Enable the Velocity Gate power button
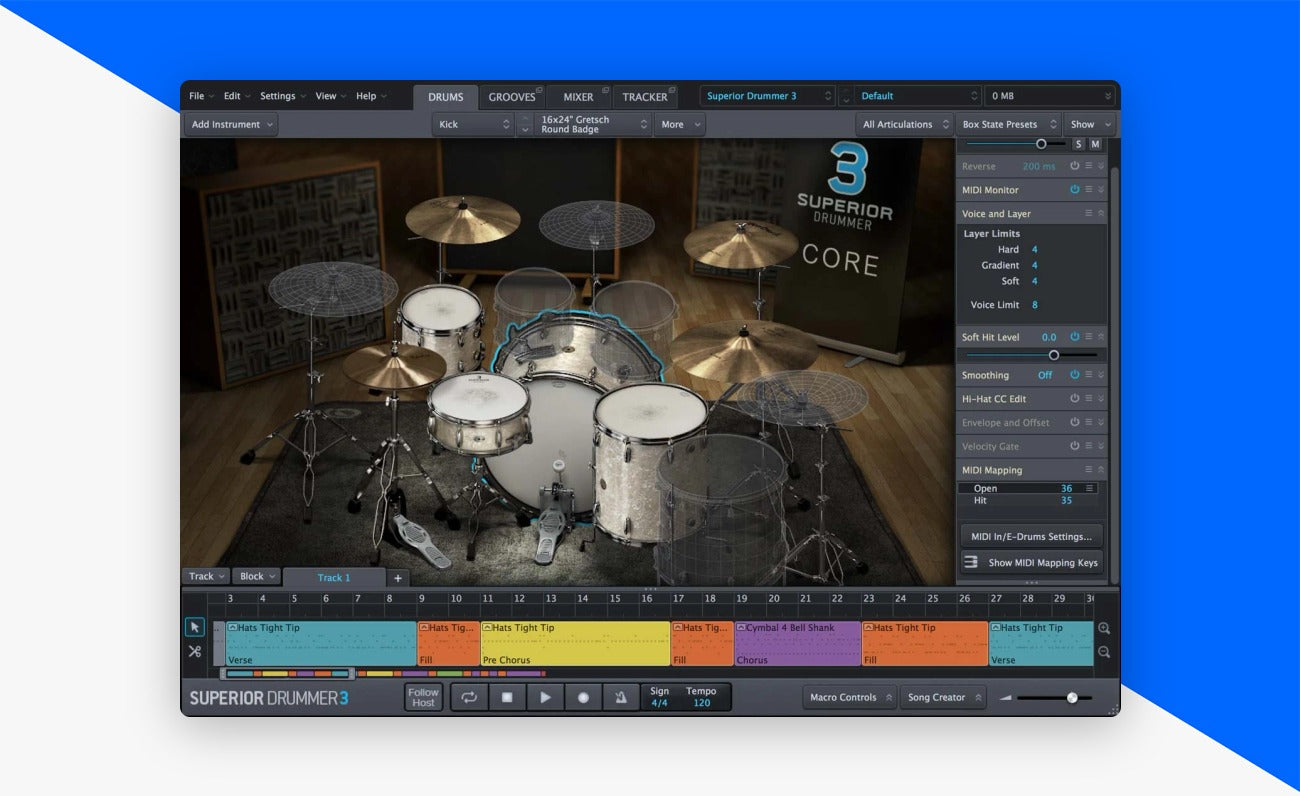Screen dimensions: 1300x796 click(x=1075, y=446)
